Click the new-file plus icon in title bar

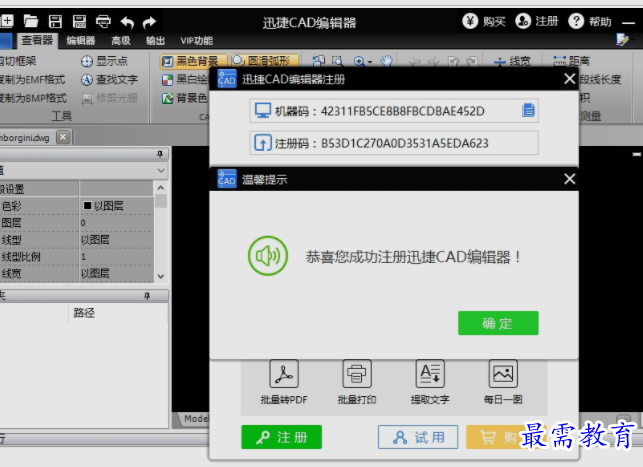(7, 21)
